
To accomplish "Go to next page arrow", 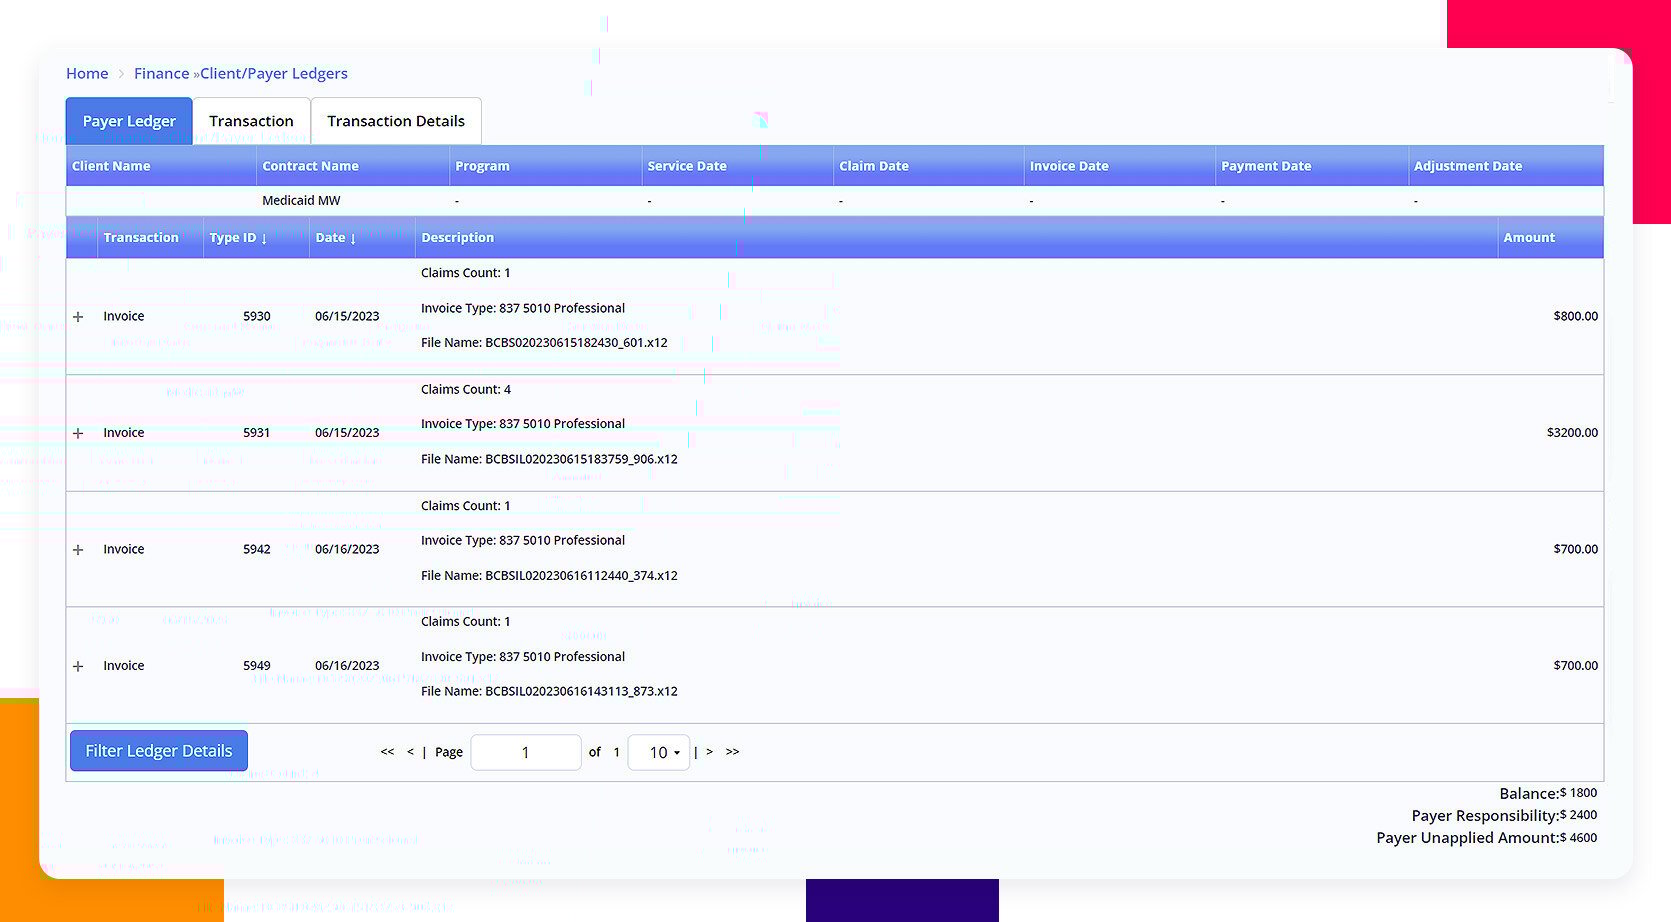I will 709,752.
